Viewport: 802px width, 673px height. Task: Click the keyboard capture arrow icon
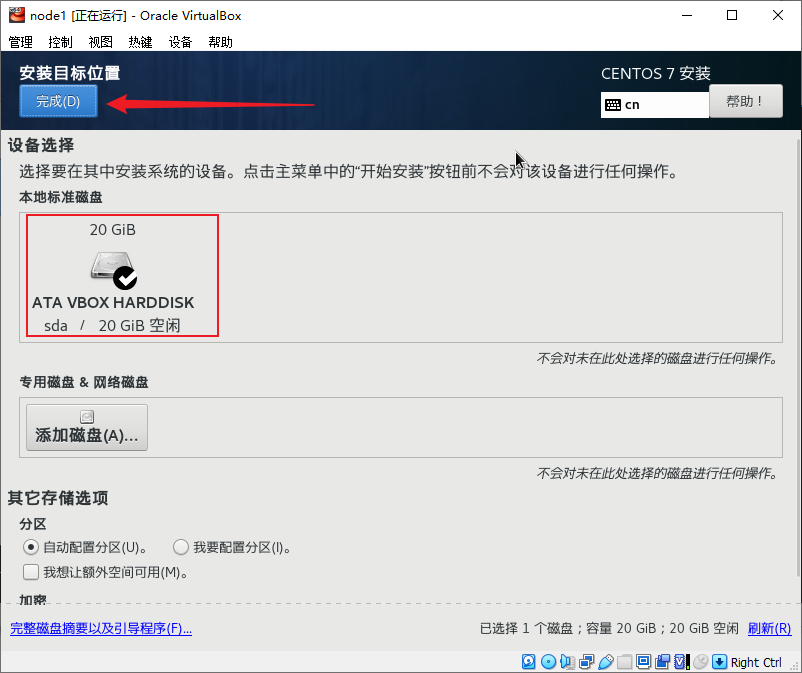(719, 662)
